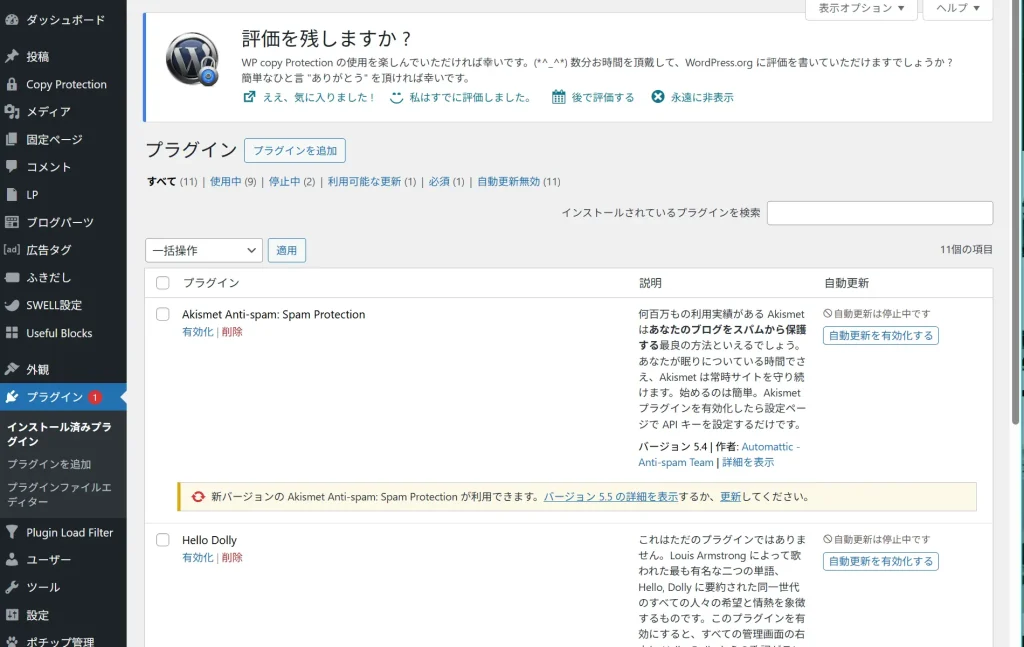The width and height of the screenshot is (1024, 647).
Task: Activate Hello Dolly via 有効化 link
Action: [x=197, y=558]
